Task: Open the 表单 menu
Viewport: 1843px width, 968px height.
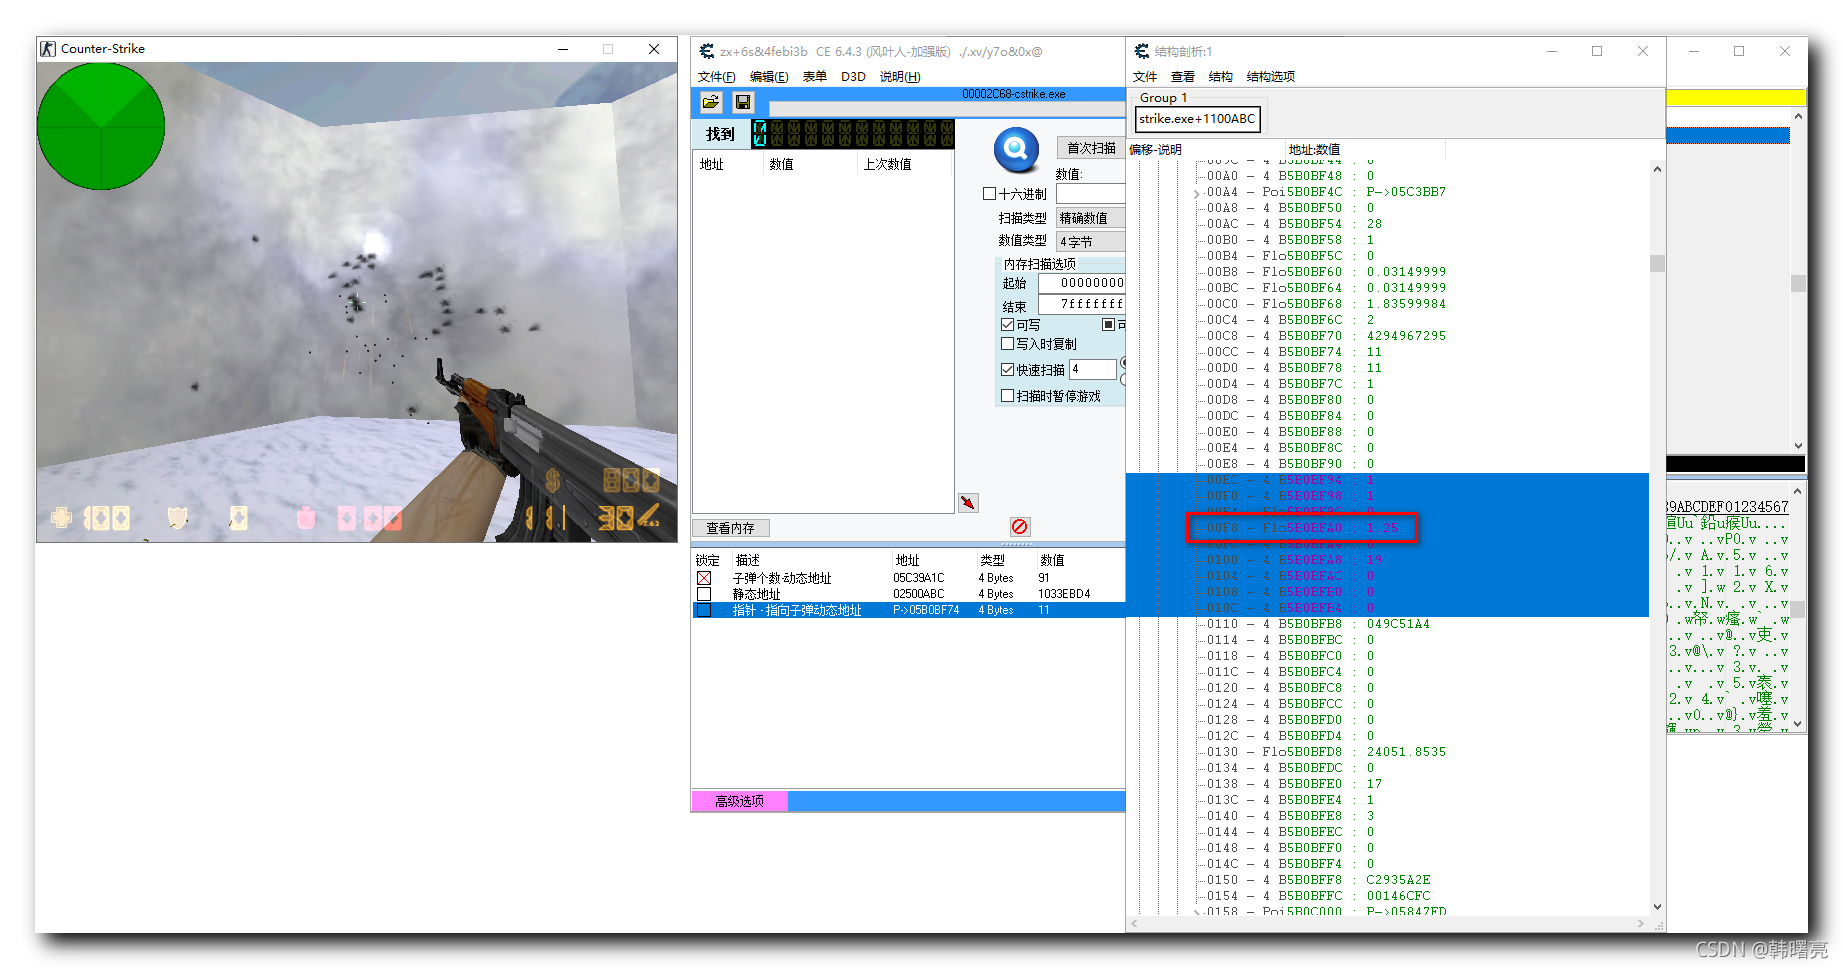Action: coord(815,77)
